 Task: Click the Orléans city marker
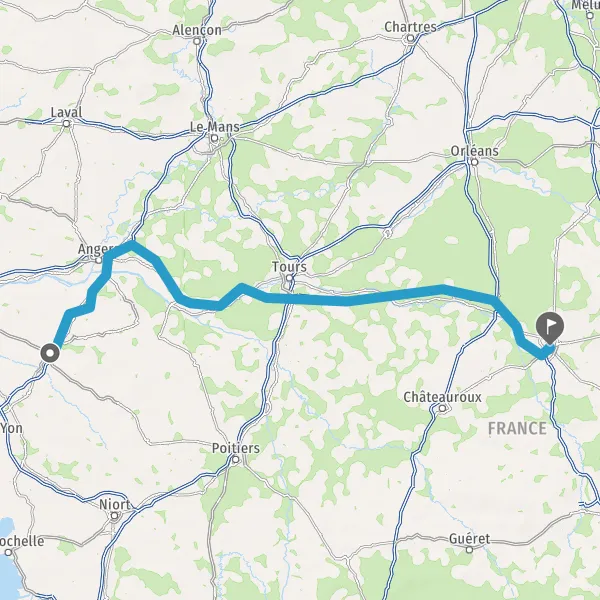pyautogui.click(x=474, y=162)
